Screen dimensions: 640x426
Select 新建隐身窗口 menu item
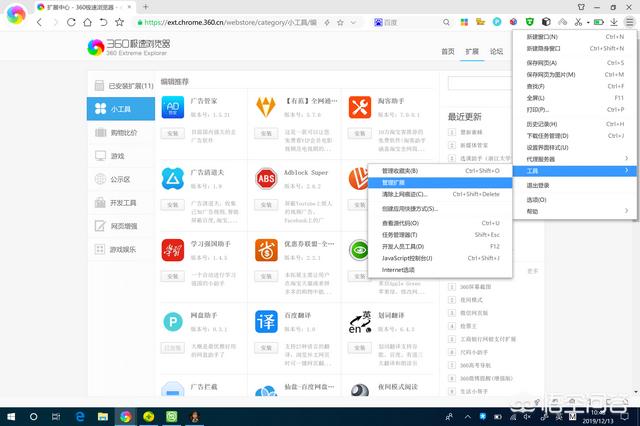click(x=575, y=48)
